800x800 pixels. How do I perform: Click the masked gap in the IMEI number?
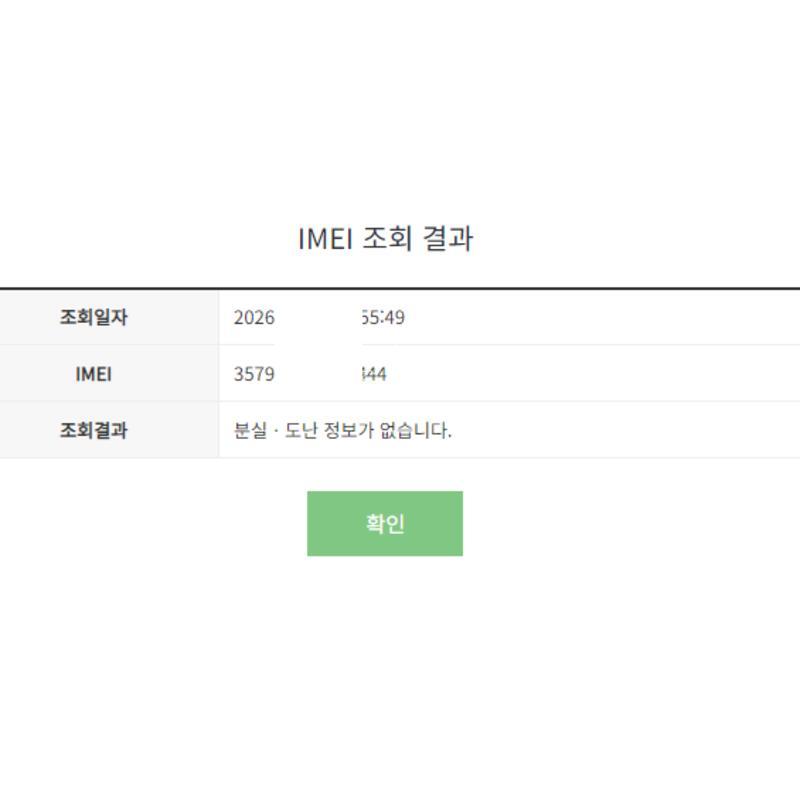click(316, 375)
